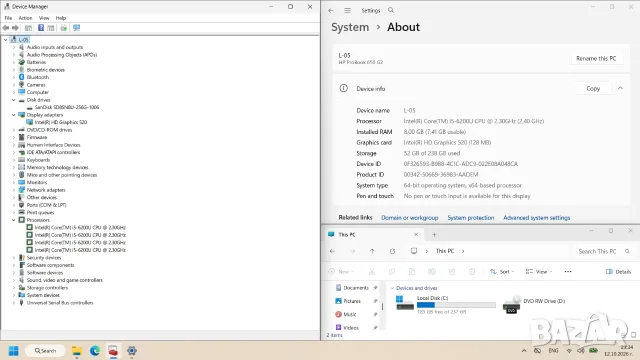Expand Universal Serial Bus controllers
The width and height of the screenshot is (640, 360).
pyautogui.click(x=13, y=303)
